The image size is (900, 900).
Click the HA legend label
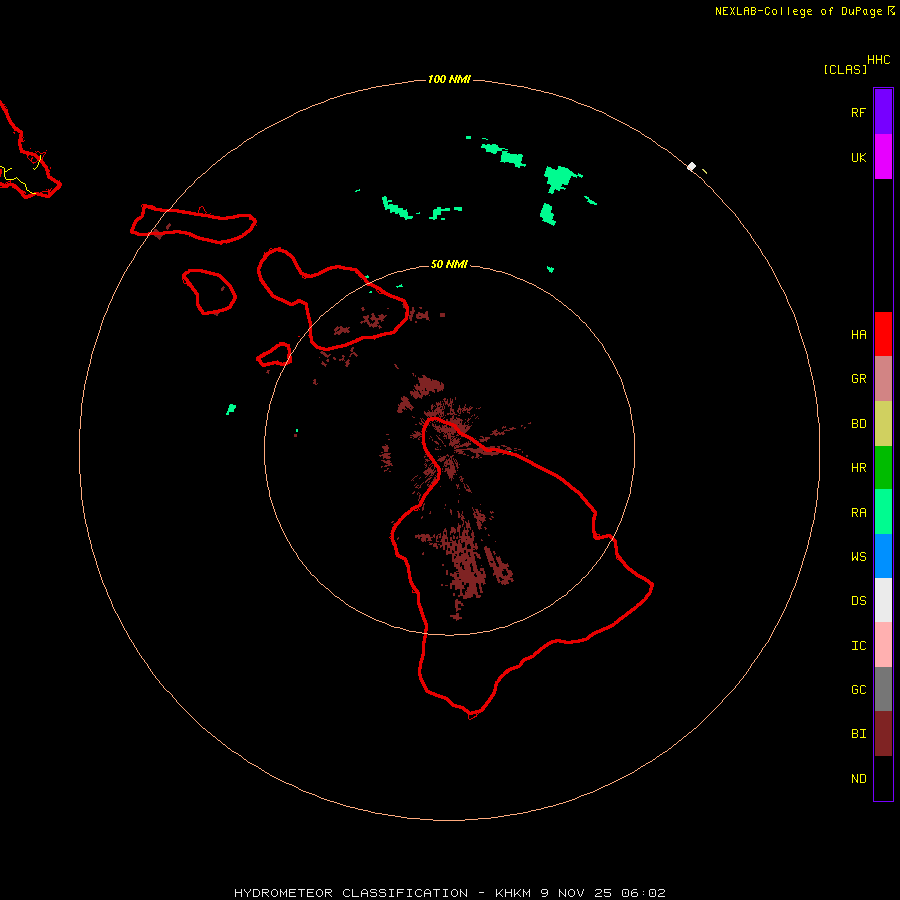coord(858,334)
